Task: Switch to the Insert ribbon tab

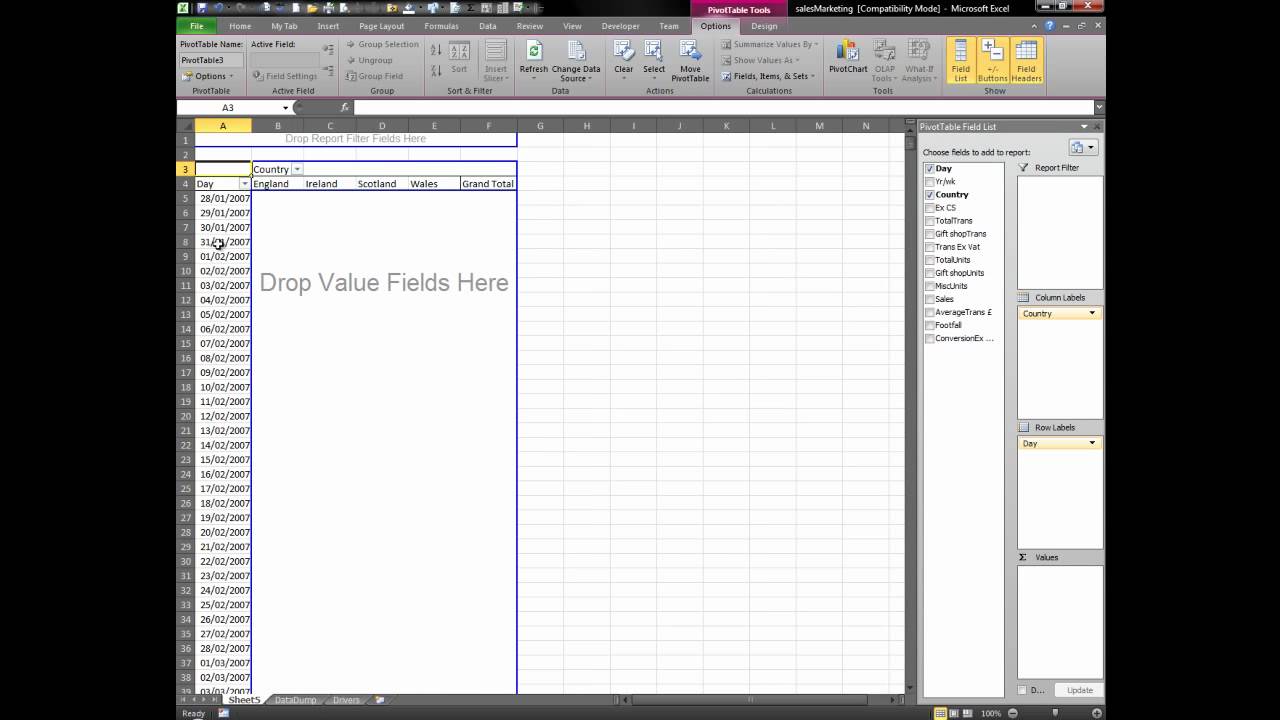Action: tap(328, 26)
